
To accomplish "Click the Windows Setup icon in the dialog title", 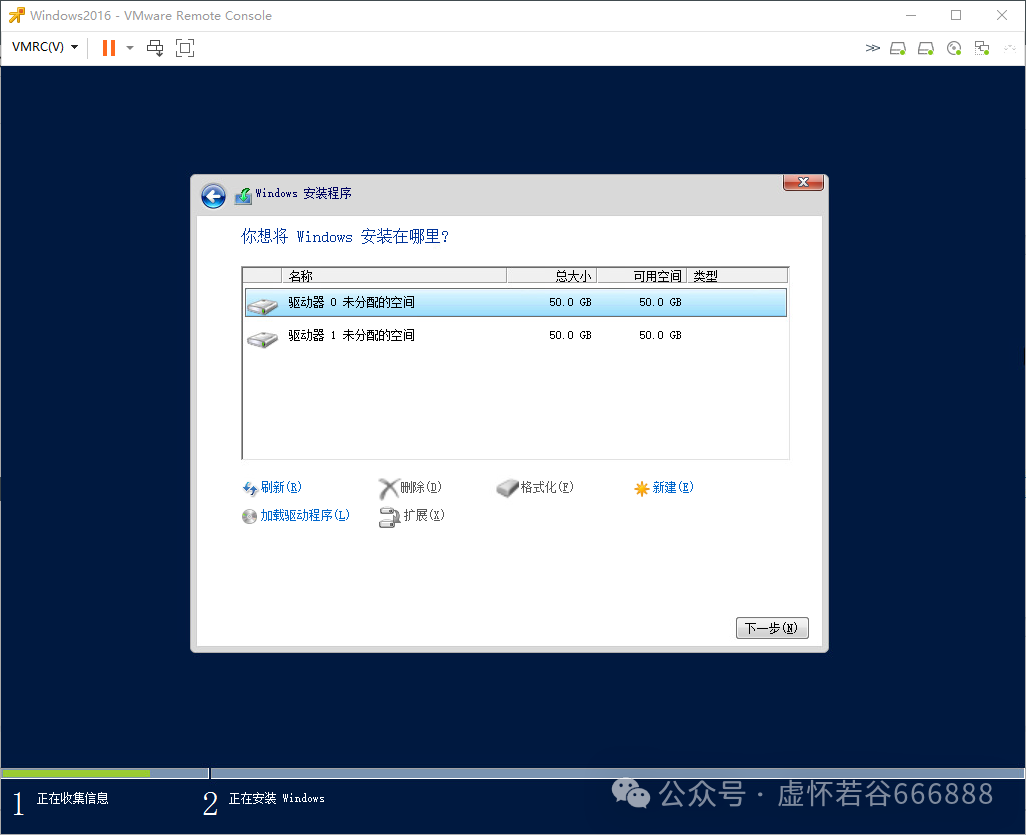I will click(243, 196).
